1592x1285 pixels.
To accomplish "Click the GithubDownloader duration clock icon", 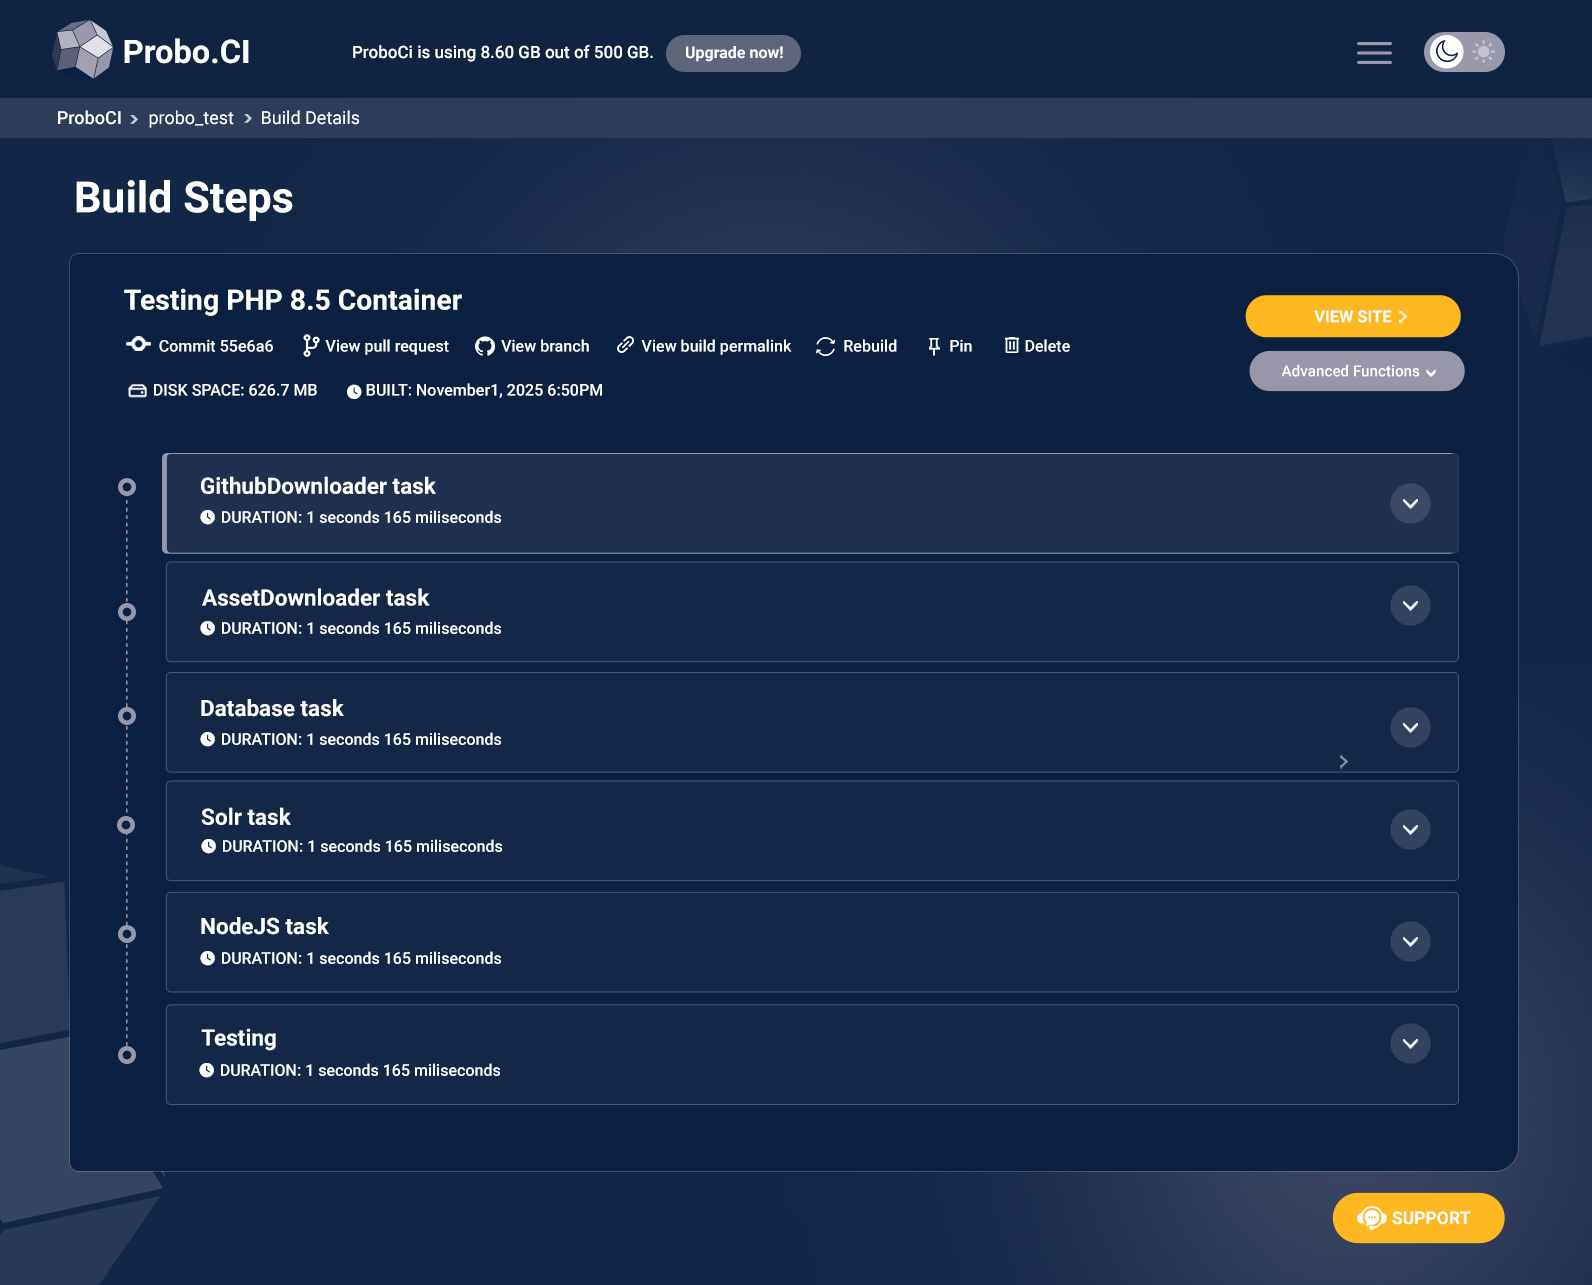I will pyautogui.click(x=208, y=517).
